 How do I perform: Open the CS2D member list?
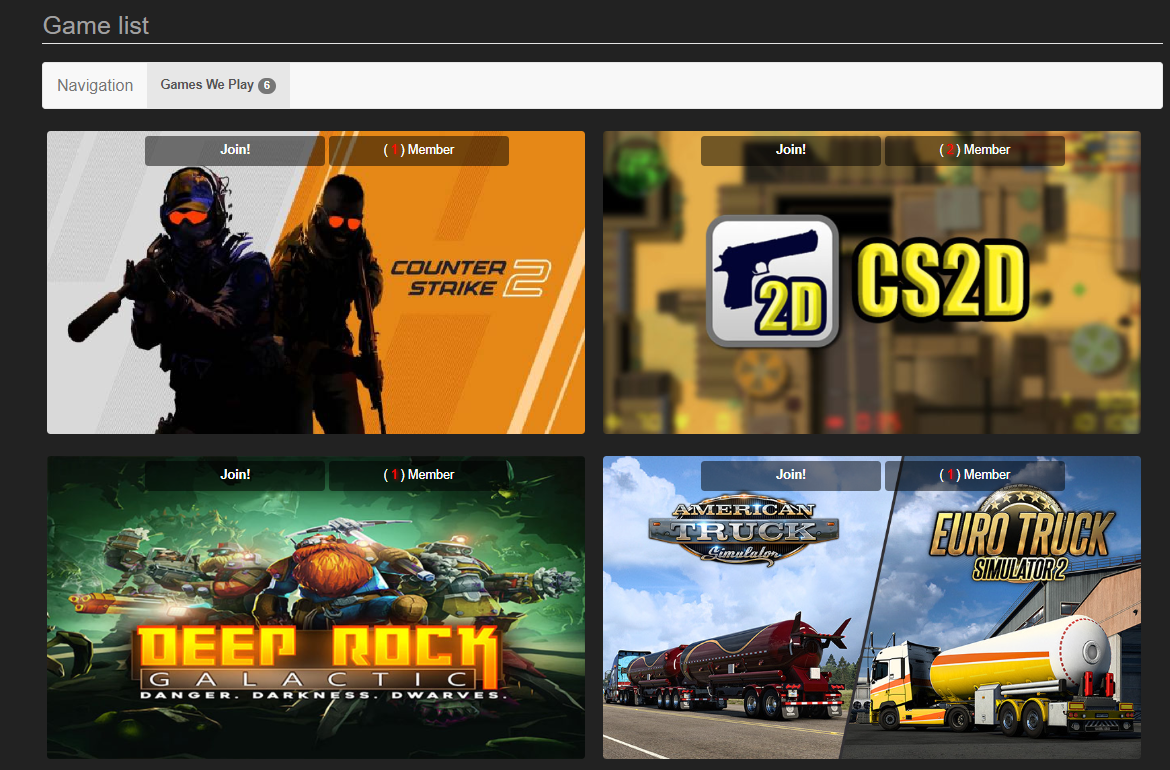pyautogui.click(x=975, y=150)
